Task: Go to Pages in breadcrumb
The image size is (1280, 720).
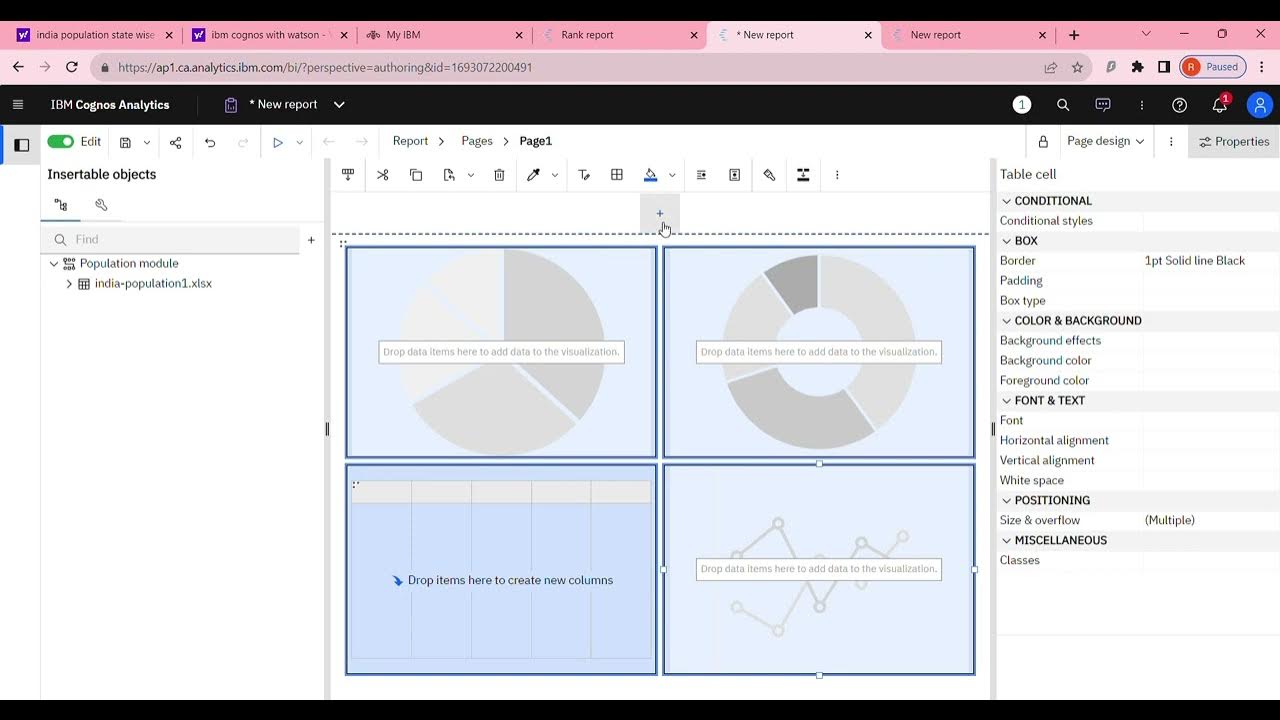Action: 477,141
